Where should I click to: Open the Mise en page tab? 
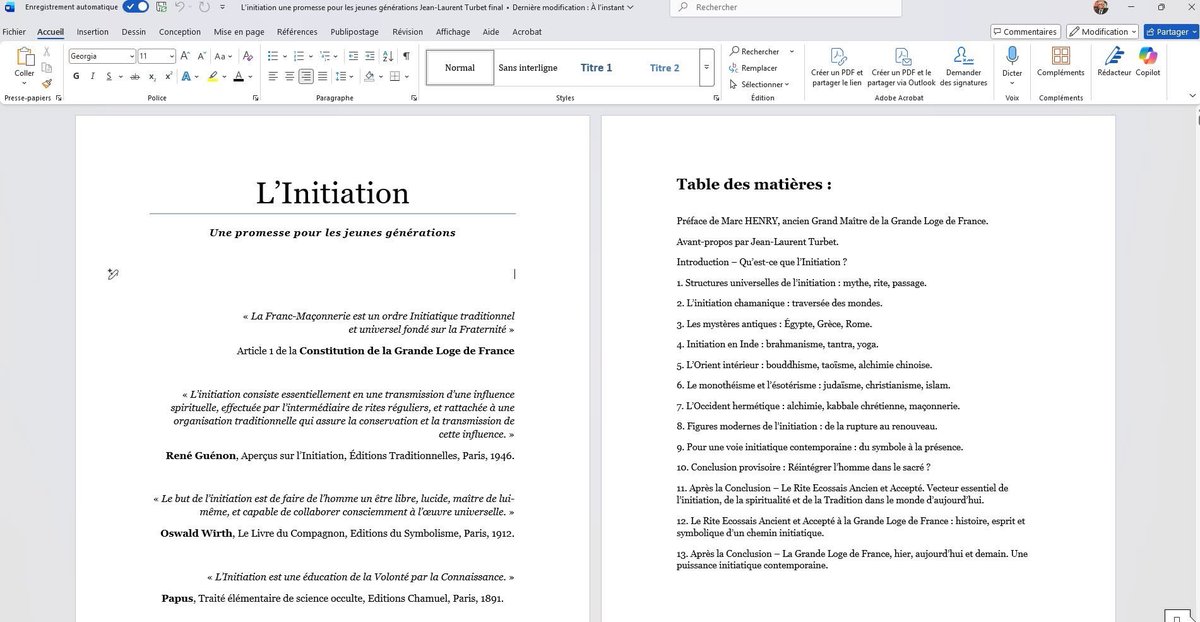coord(239,32)
